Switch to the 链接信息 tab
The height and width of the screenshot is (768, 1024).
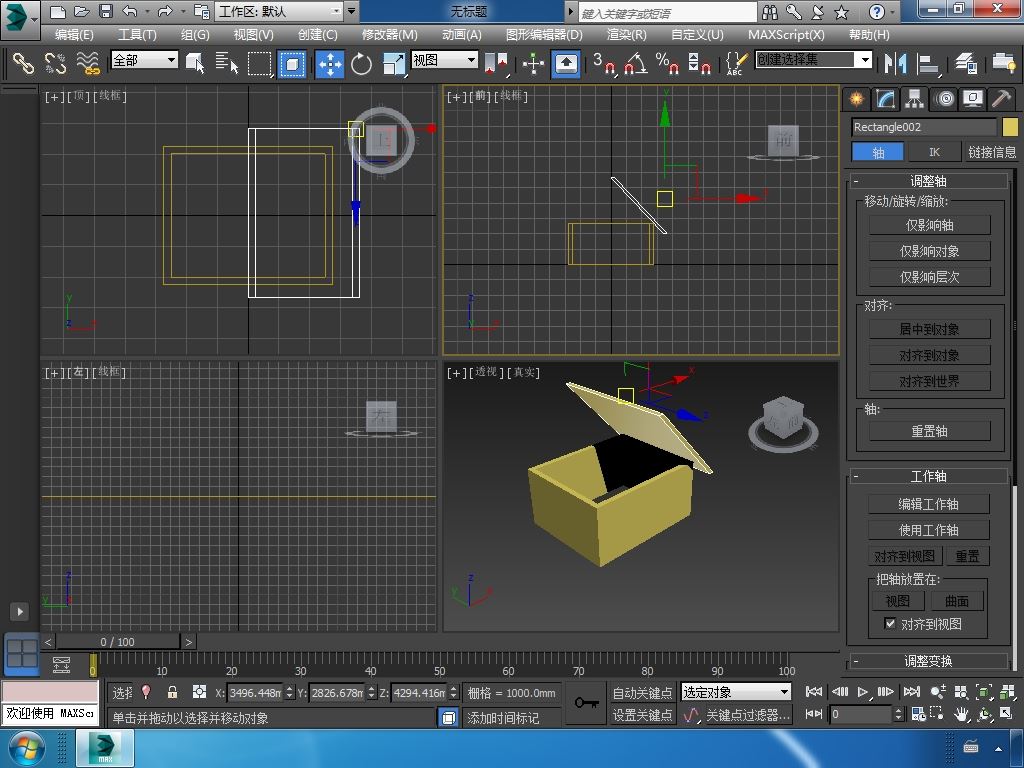point(992,152)
